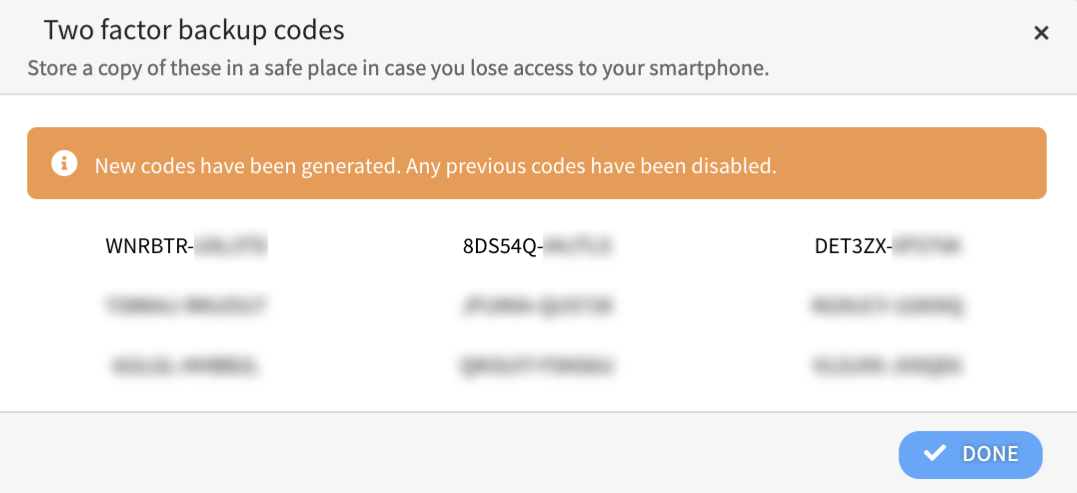Click the blurred suffix after WNRBTR-
Image resolution: width=1077 pixels, height=493 pixels.
231,246
